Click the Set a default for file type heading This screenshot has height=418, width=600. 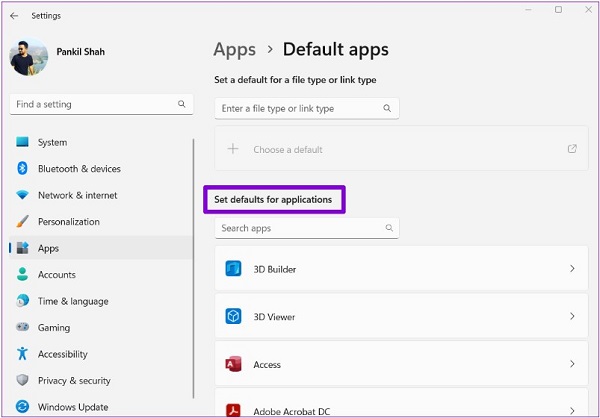coord(295,80)
